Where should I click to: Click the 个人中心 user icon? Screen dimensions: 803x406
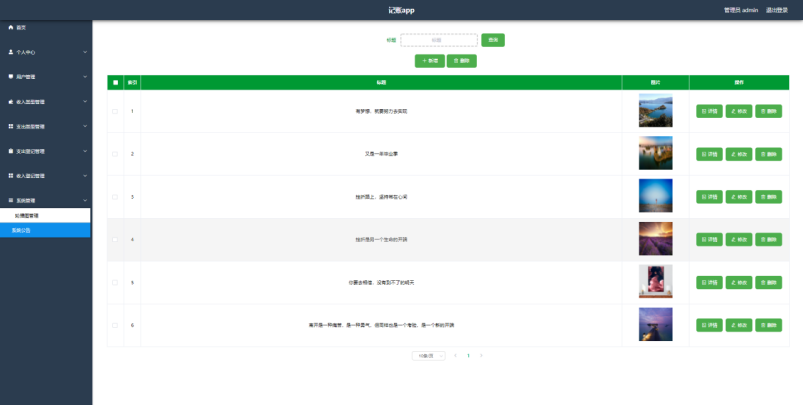tap(10, 51)
